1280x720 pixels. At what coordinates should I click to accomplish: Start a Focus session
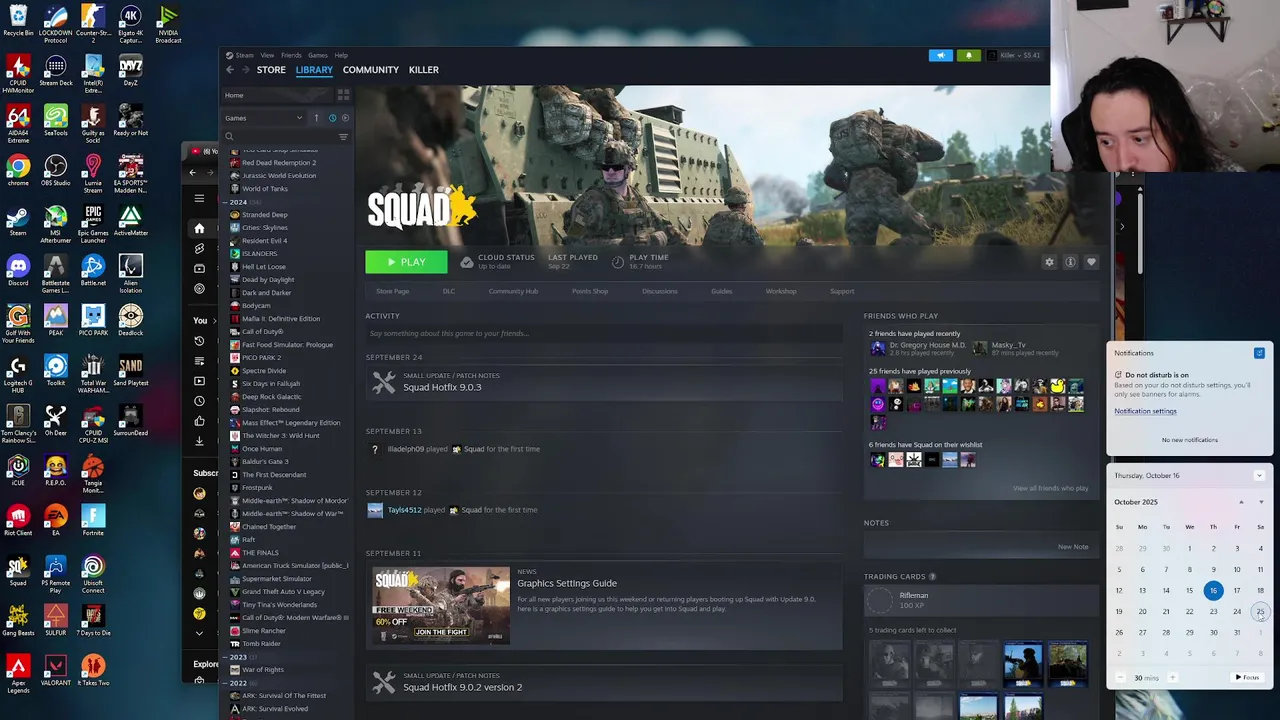[x=1247, y=678]
